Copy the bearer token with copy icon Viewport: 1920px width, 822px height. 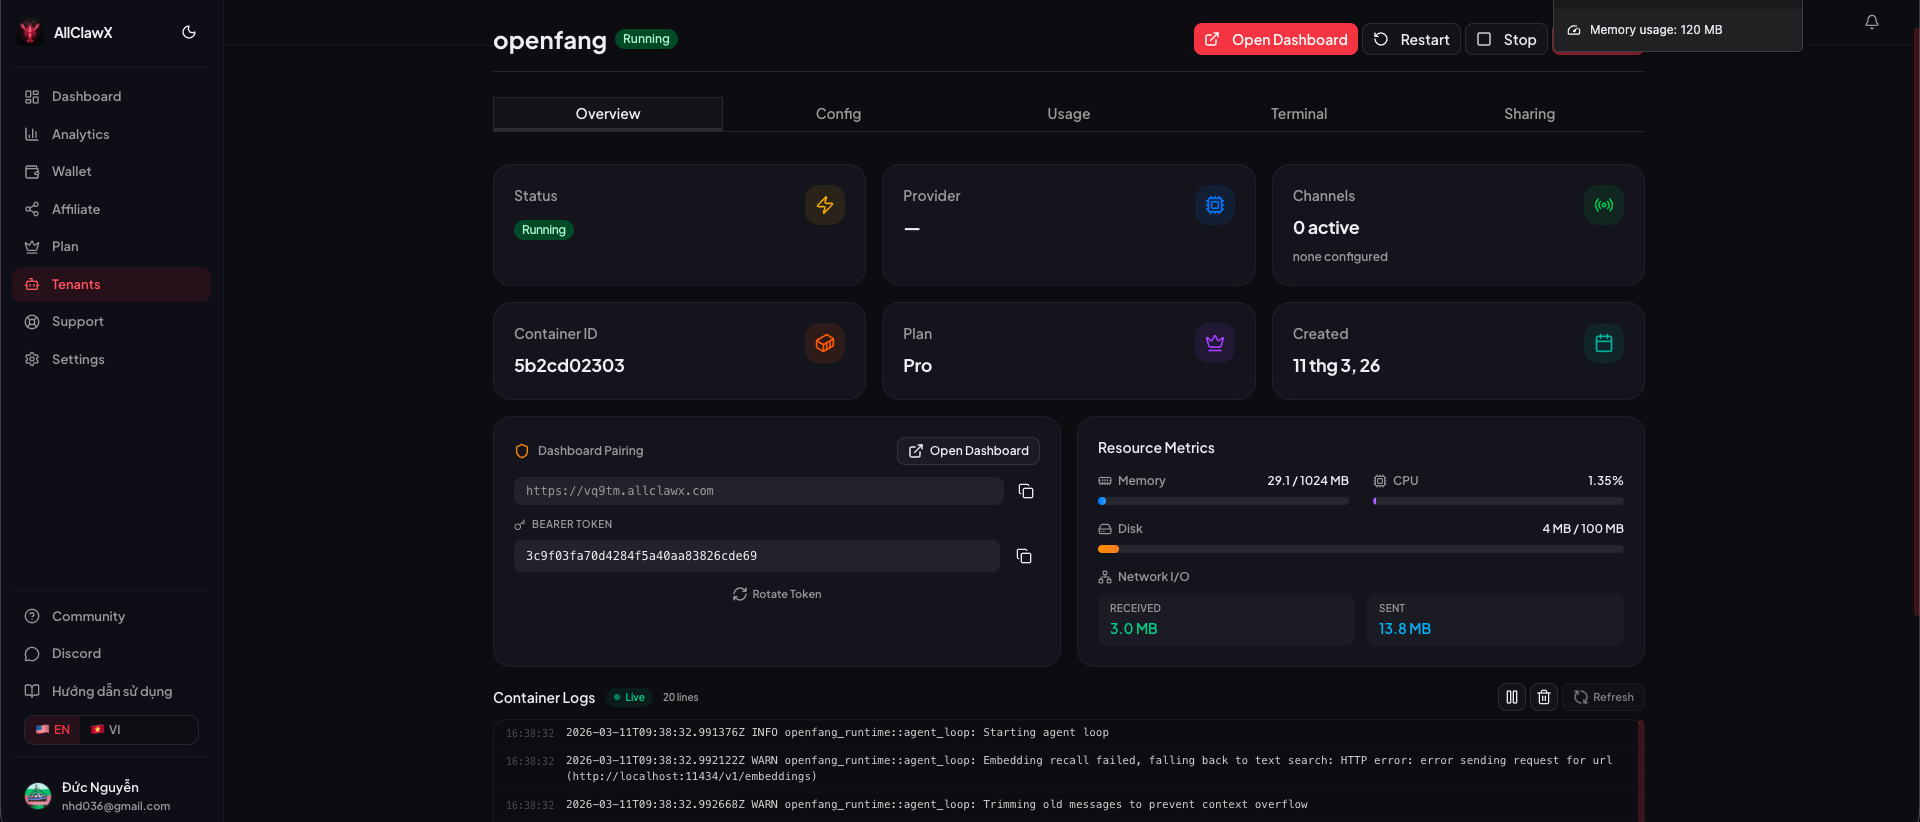point(1024,556)
